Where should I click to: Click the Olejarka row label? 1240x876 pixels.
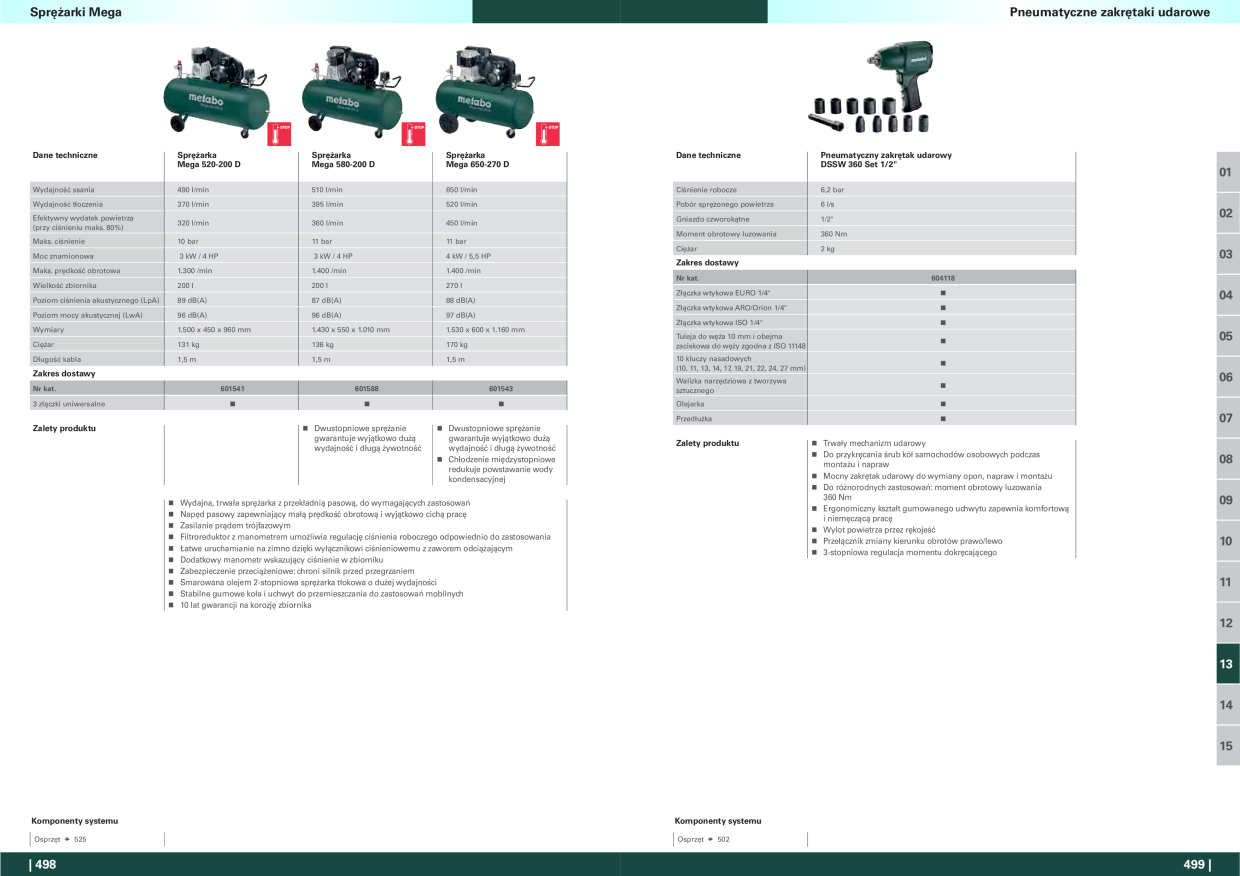(690, 404)
